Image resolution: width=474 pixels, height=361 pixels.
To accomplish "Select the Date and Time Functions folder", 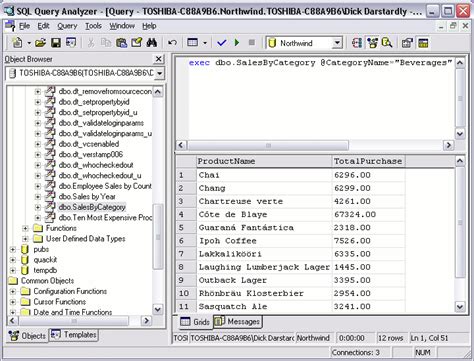I will coord(73,312).
